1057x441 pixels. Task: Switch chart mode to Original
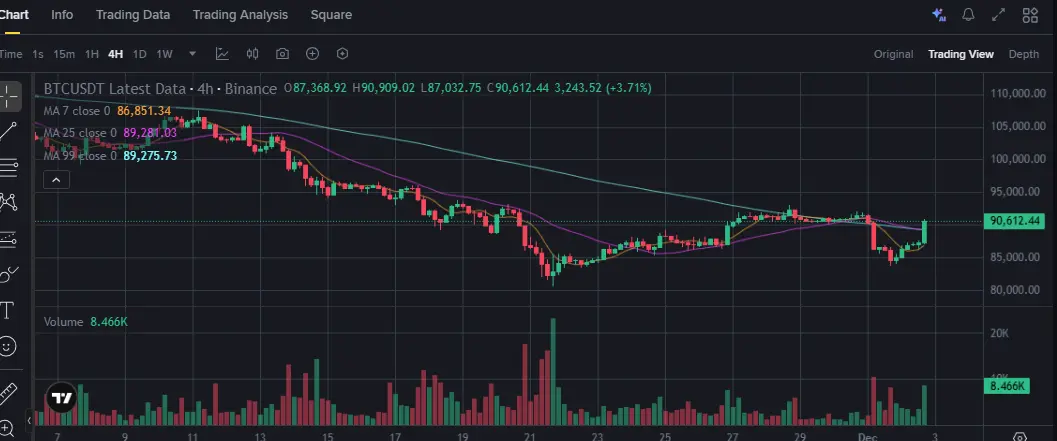click(893, 54)
